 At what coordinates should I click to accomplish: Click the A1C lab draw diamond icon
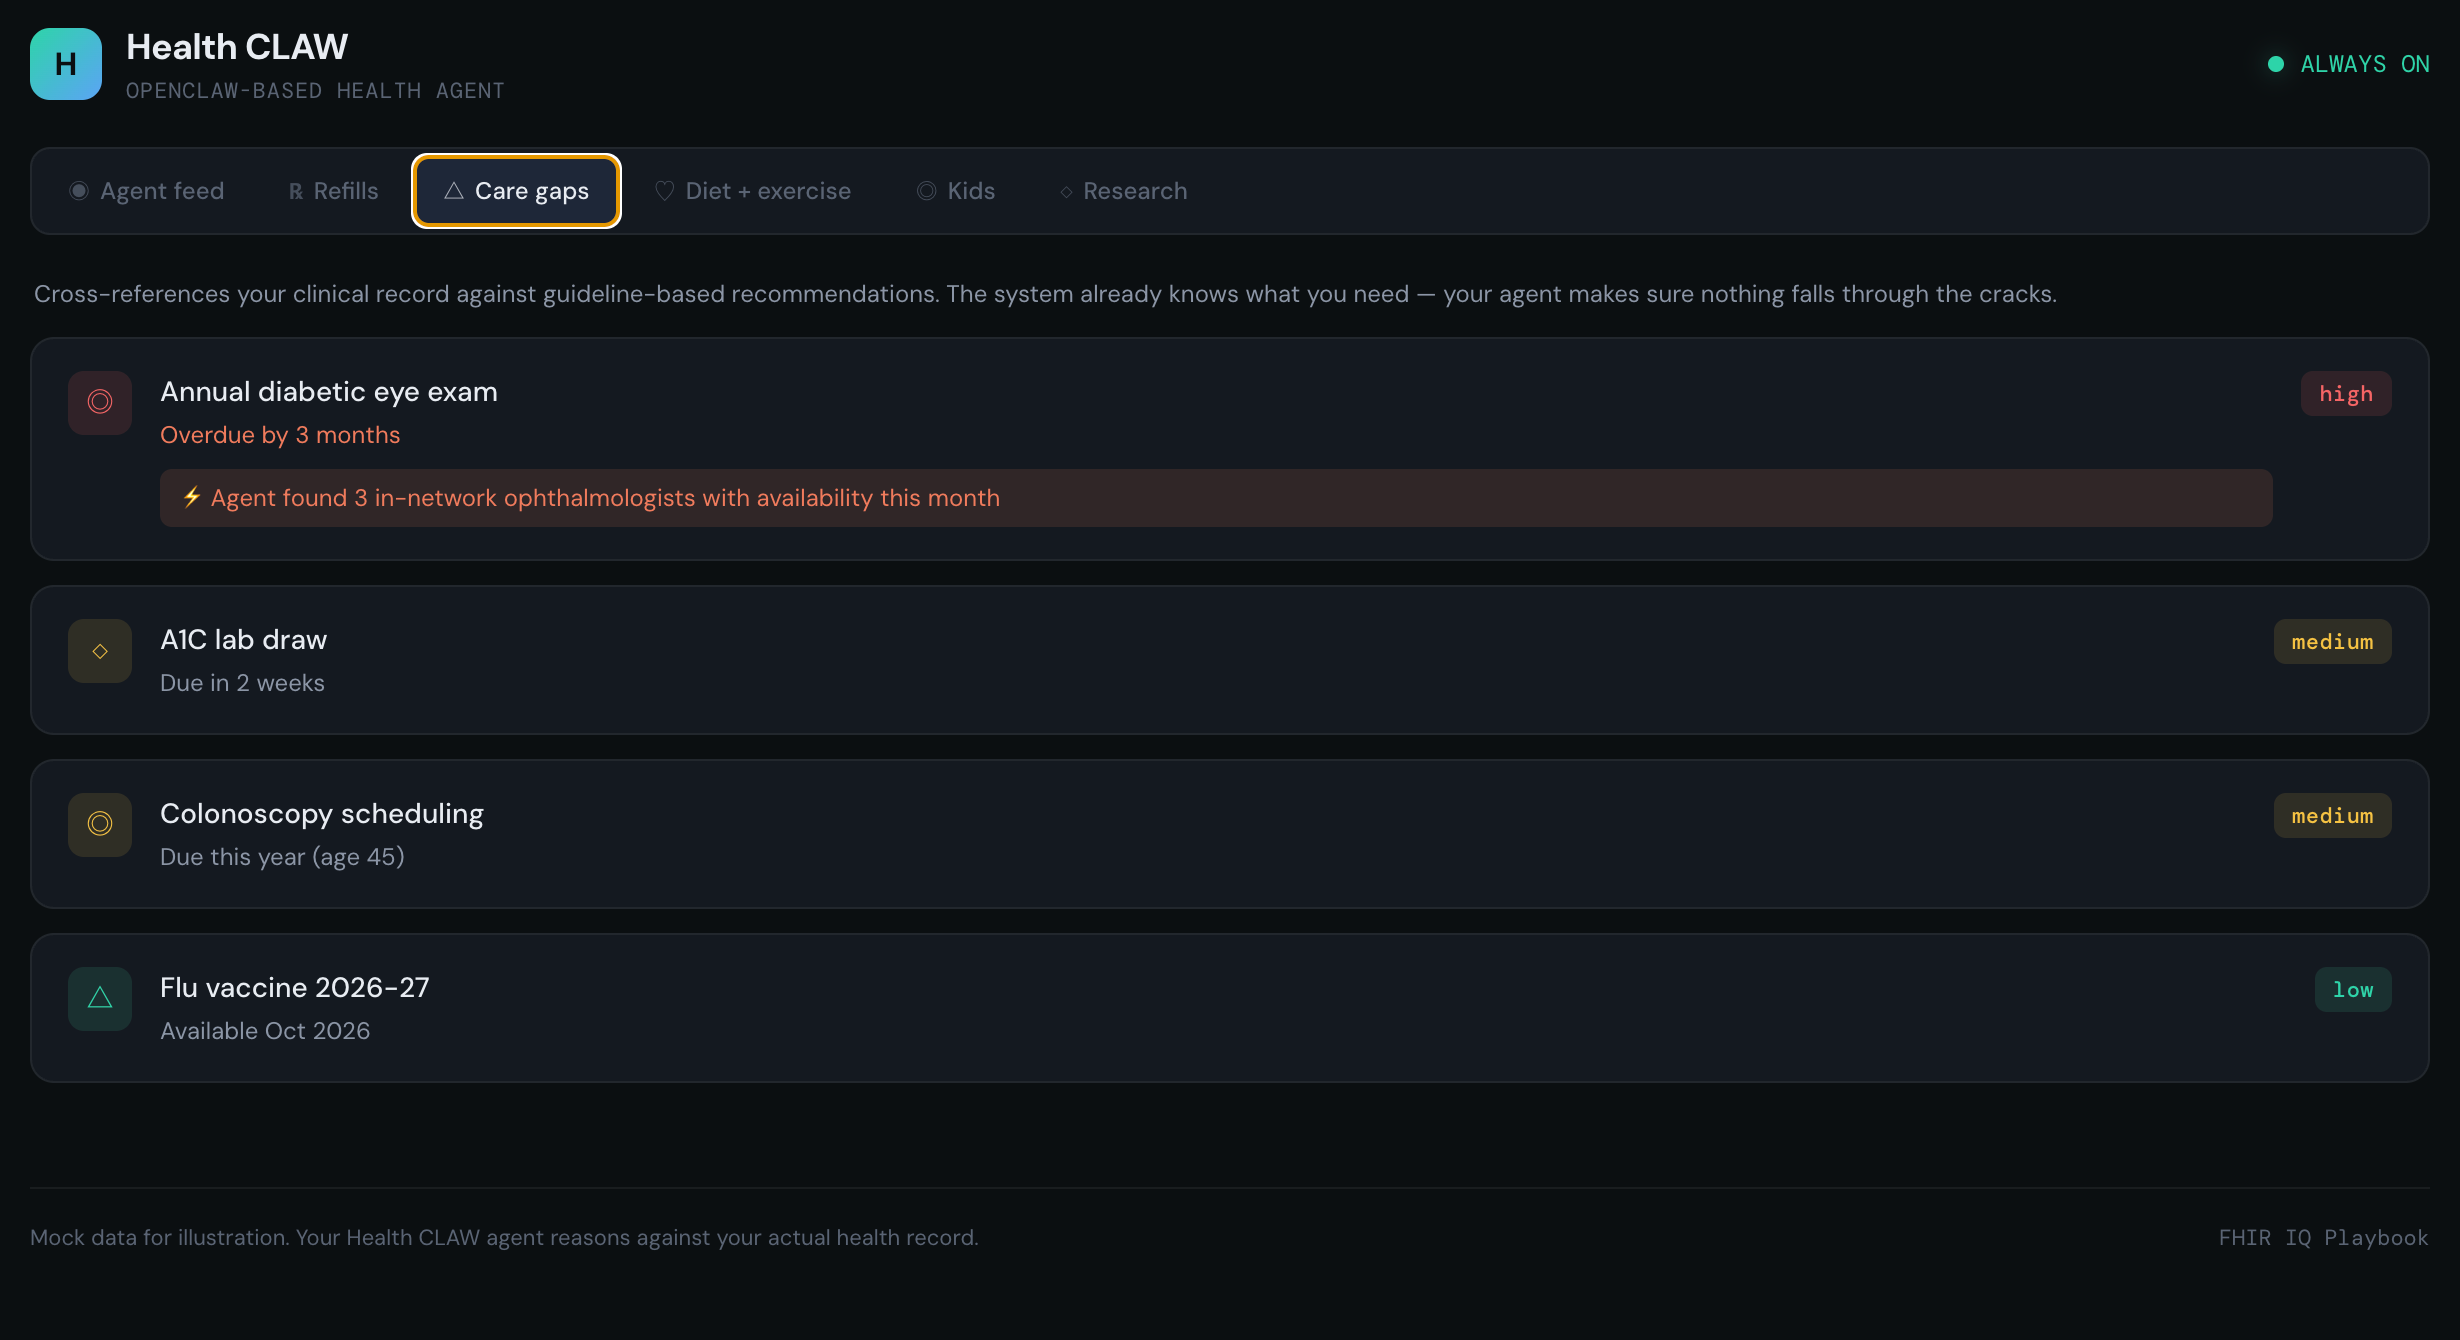(100, 651)
